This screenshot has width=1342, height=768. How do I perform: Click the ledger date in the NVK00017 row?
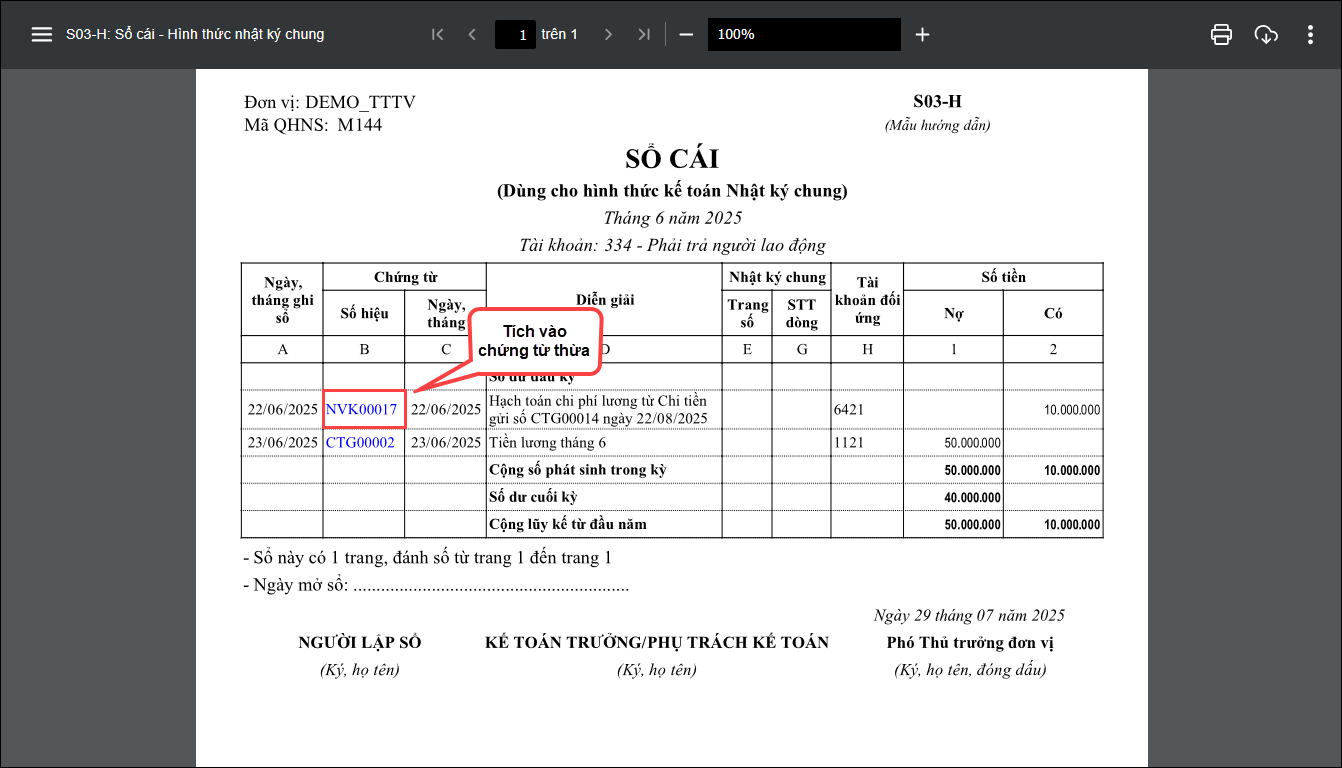[282, 410]
